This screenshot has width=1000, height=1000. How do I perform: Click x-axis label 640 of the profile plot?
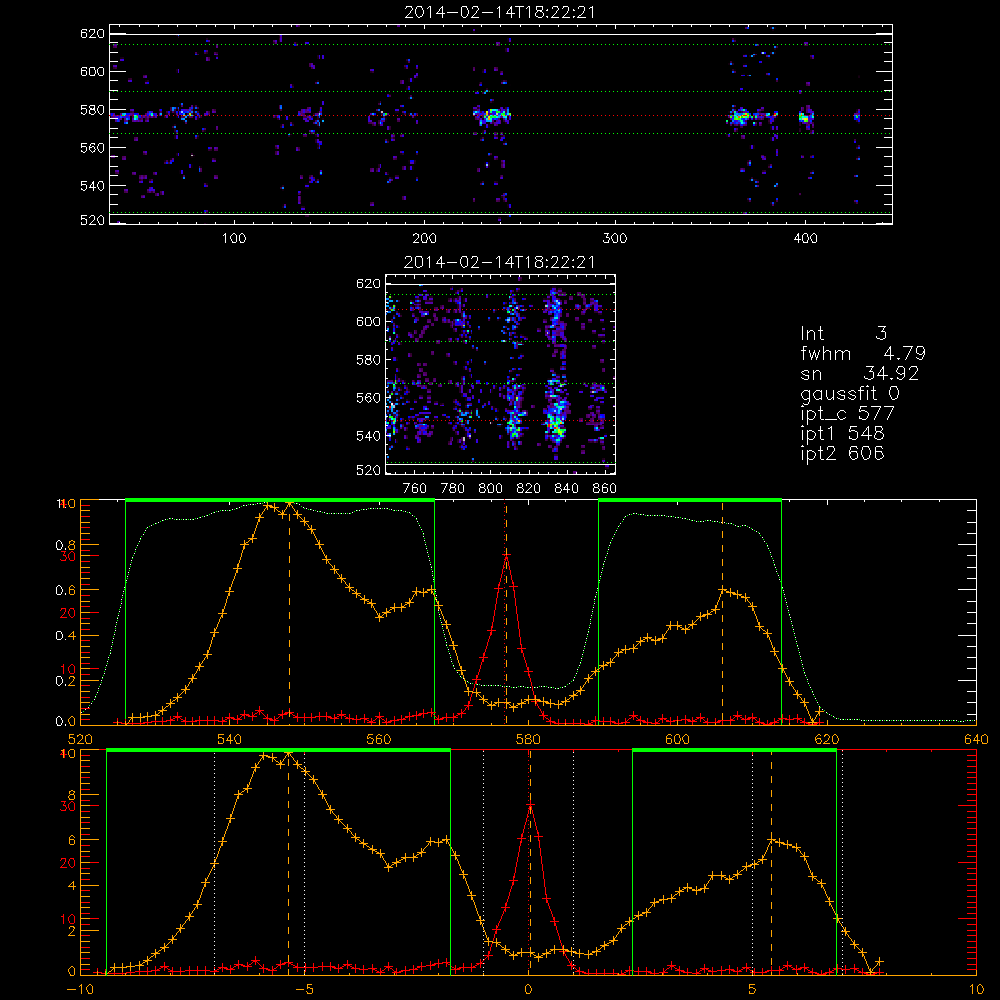pos(976,740)
